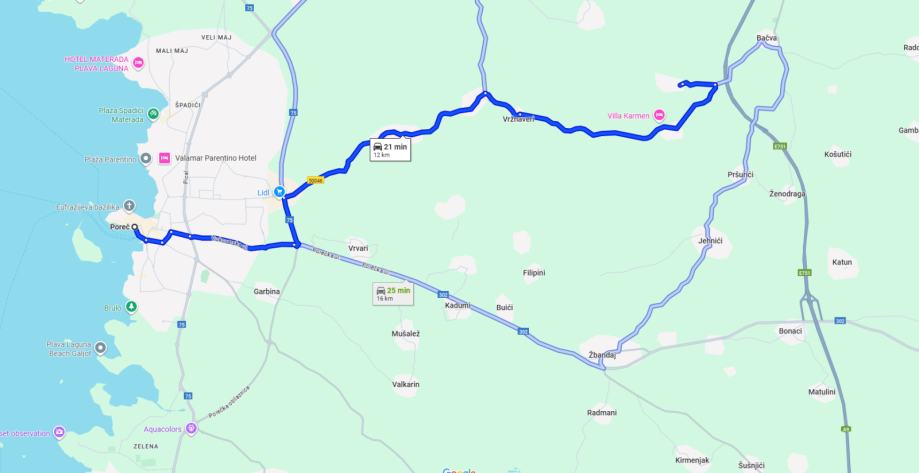Click the Poreč origin point marker
The height and width of the screenshot is (473, 919).
[135, 227]
